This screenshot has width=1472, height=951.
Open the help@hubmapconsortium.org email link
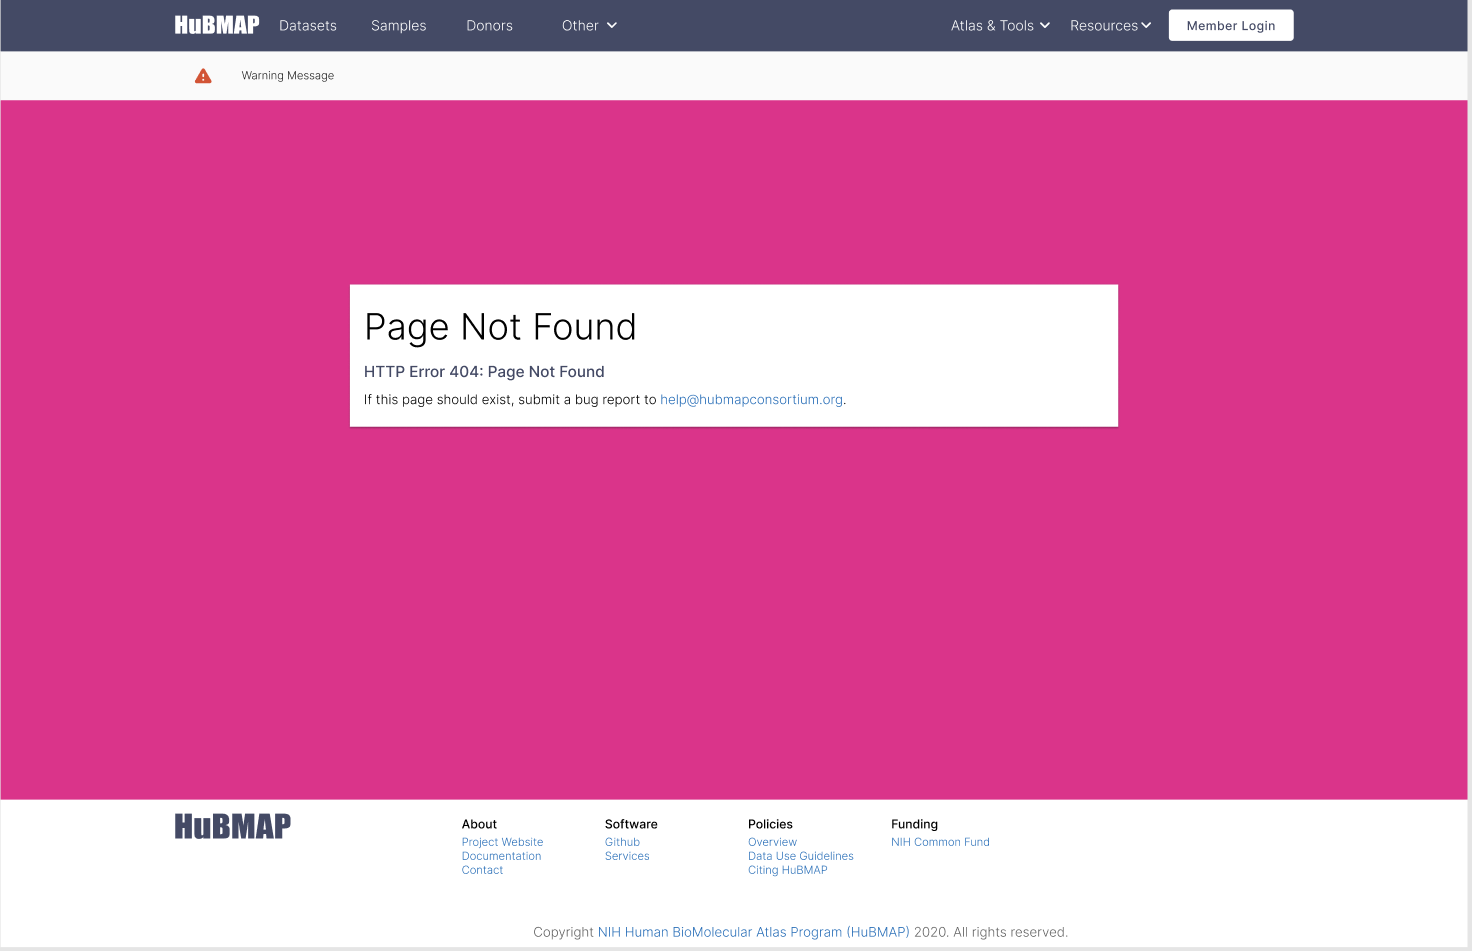(x=751, y=399)
